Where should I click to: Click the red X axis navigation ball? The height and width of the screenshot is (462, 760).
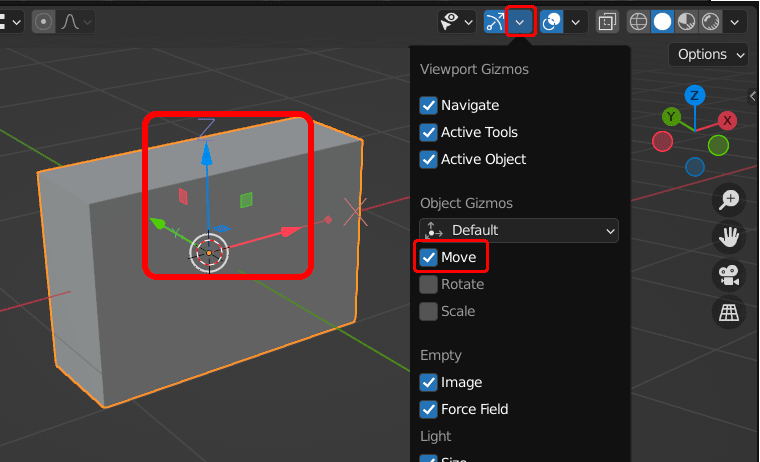click(x=727, y=120)
